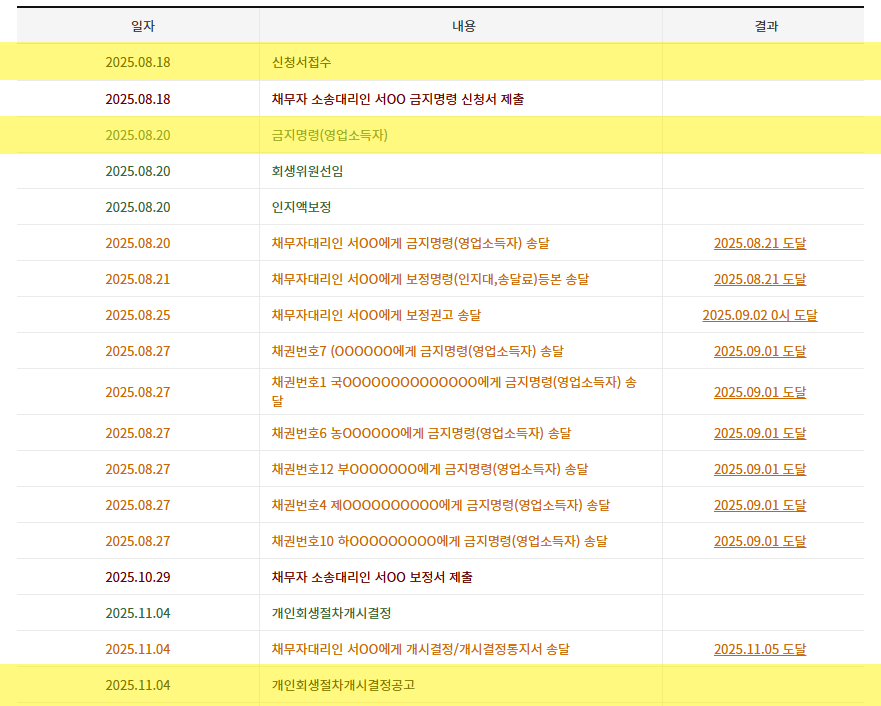Open 채권번호7 delivery result link
The width and height of the screenshot is (881, 706).
tap(759, 351)
